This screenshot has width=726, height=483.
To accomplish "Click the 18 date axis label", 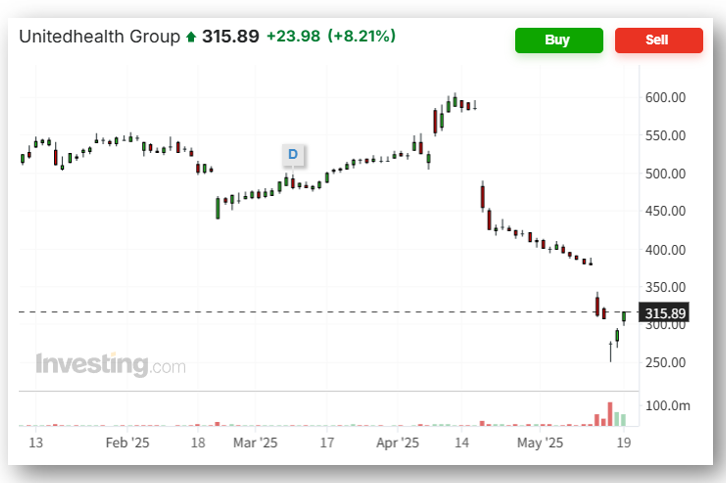I will [x=198, y=443].
